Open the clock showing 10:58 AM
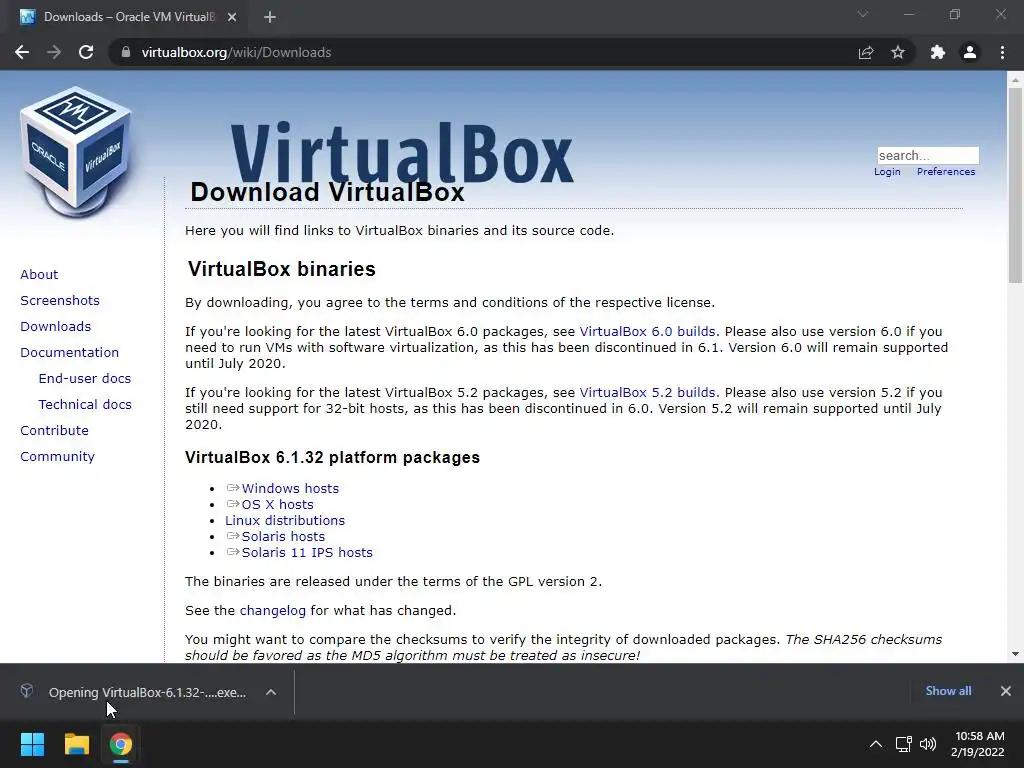 click(x=978, y=744)
